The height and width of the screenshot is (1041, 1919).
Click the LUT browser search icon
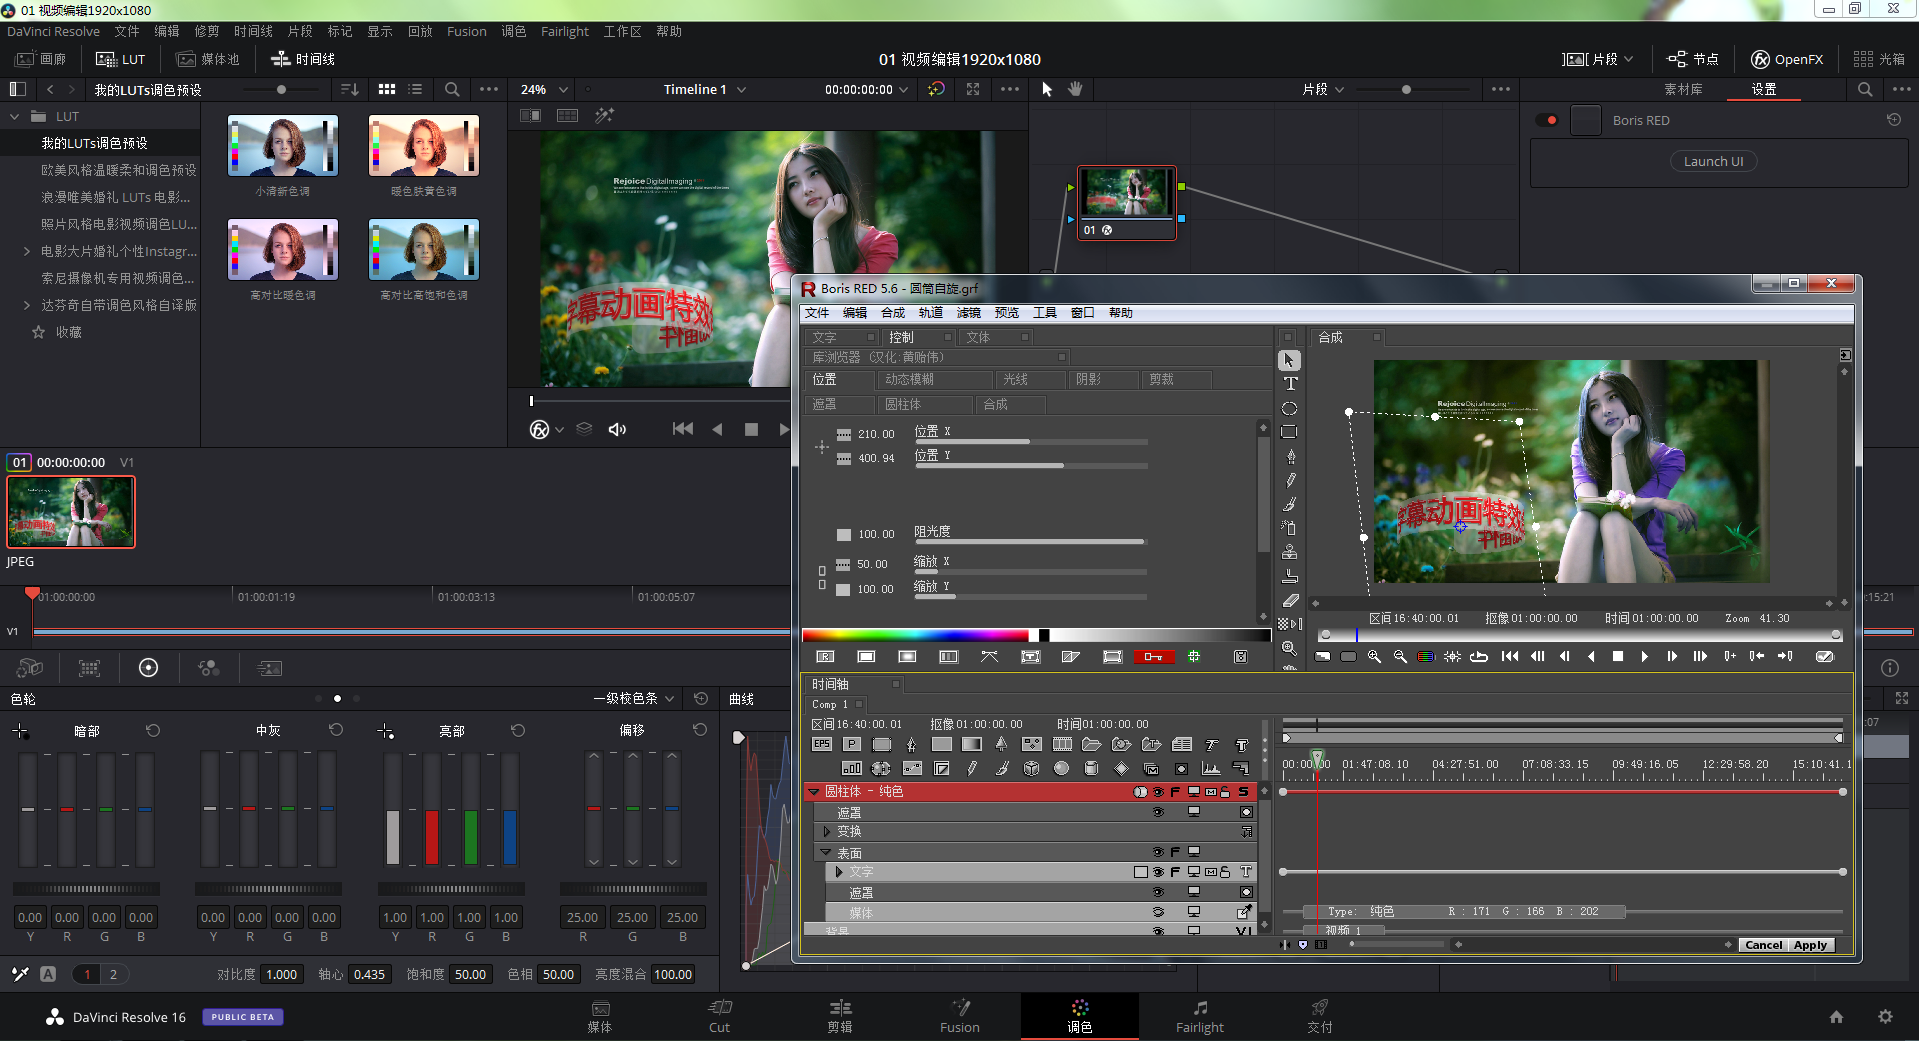tap(452, 89)
